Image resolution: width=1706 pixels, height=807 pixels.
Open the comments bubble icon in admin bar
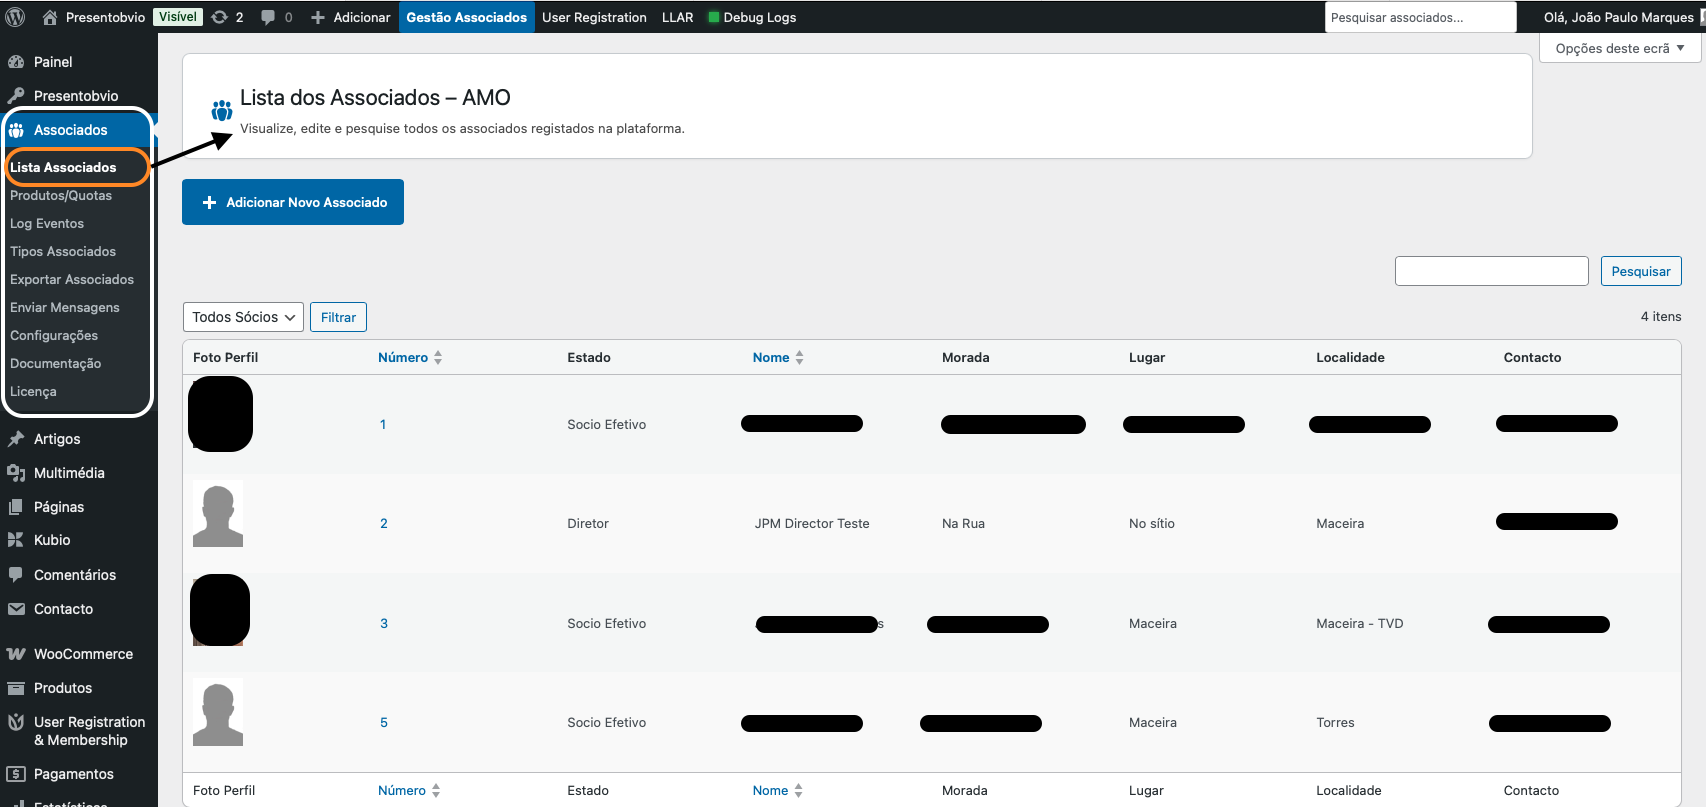coord(268,17)
